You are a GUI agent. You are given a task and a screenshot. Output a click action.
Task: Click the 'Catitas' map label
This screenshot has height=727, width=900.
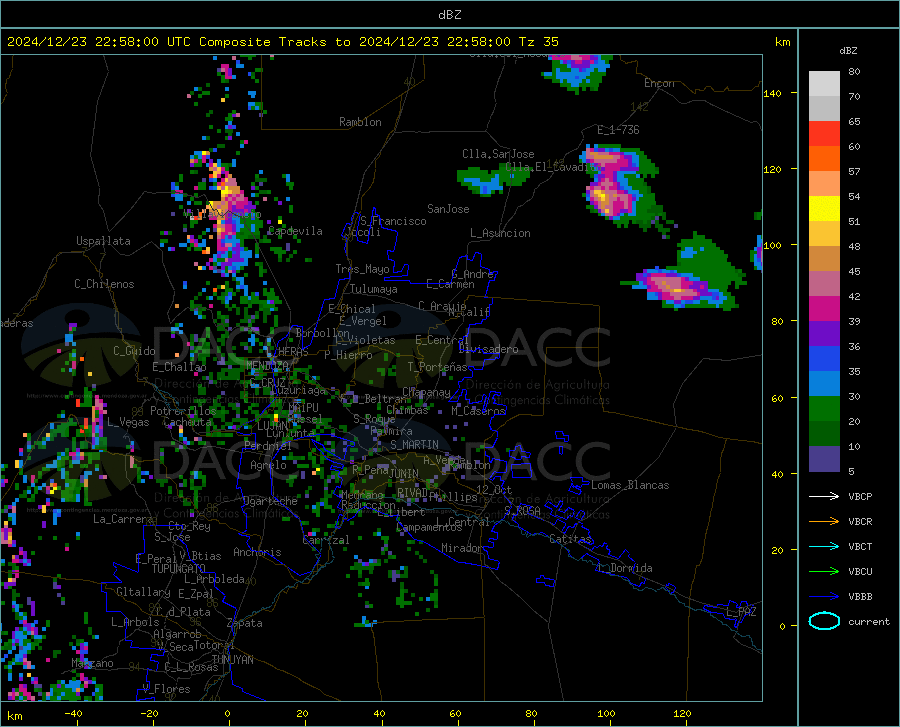(x=570, y=539)
